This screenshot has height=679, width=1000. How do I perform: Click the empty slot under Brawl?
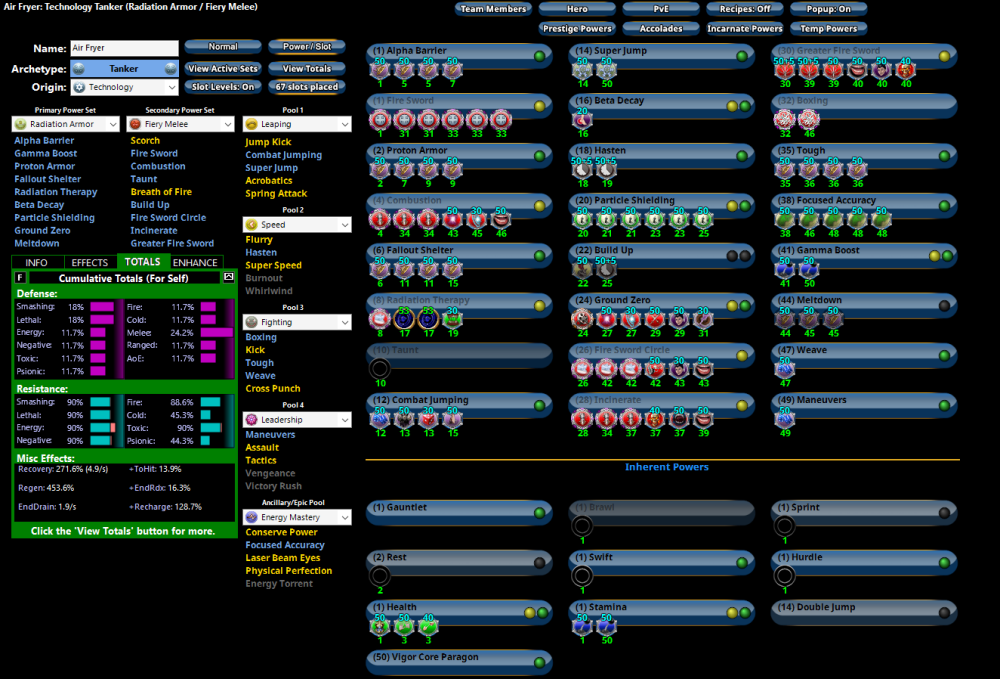582,526
